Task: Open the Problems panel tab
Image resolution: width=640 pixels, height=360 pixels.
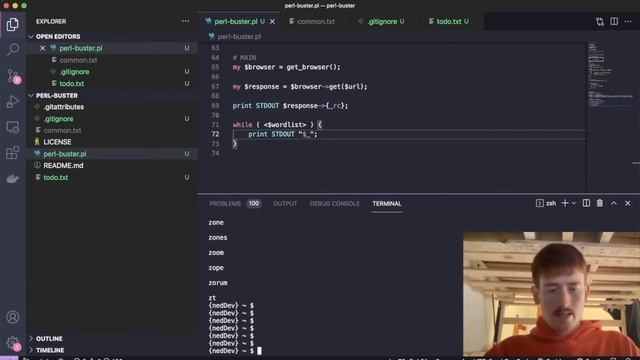Action: [x=225, y=204]
